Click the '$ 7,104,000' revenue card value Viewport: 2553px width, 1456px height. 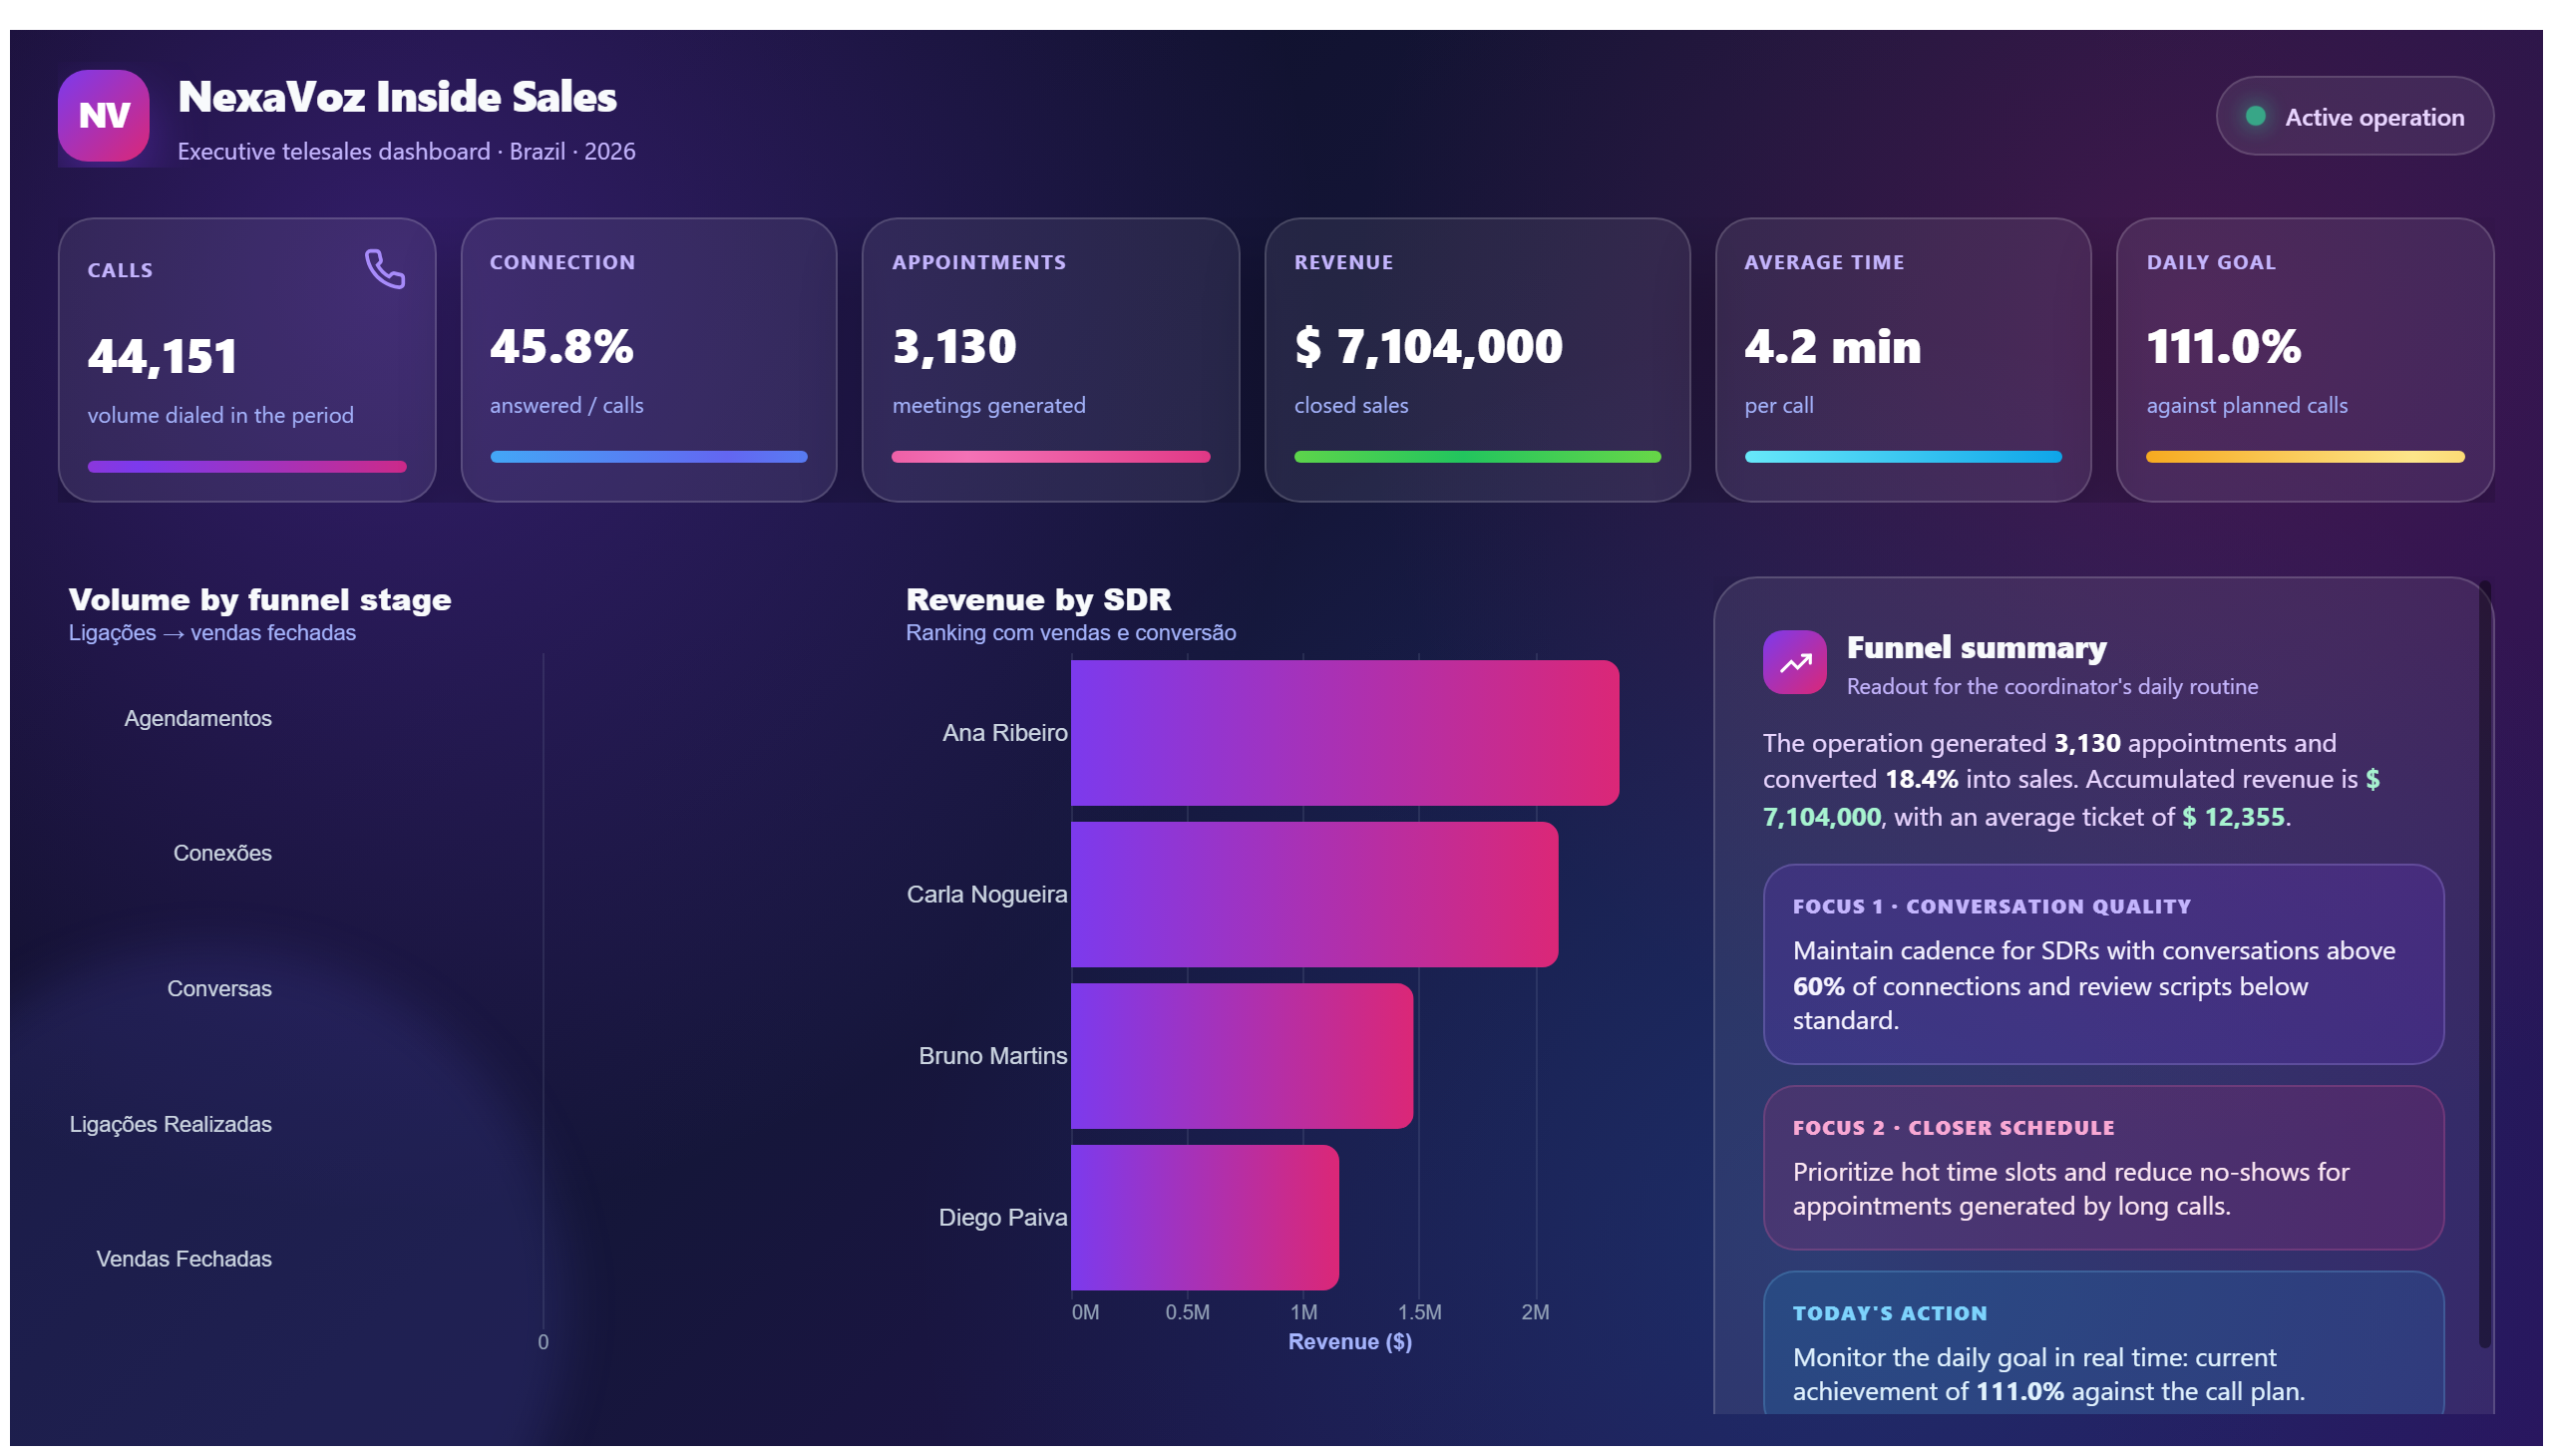click(1429, 347)
